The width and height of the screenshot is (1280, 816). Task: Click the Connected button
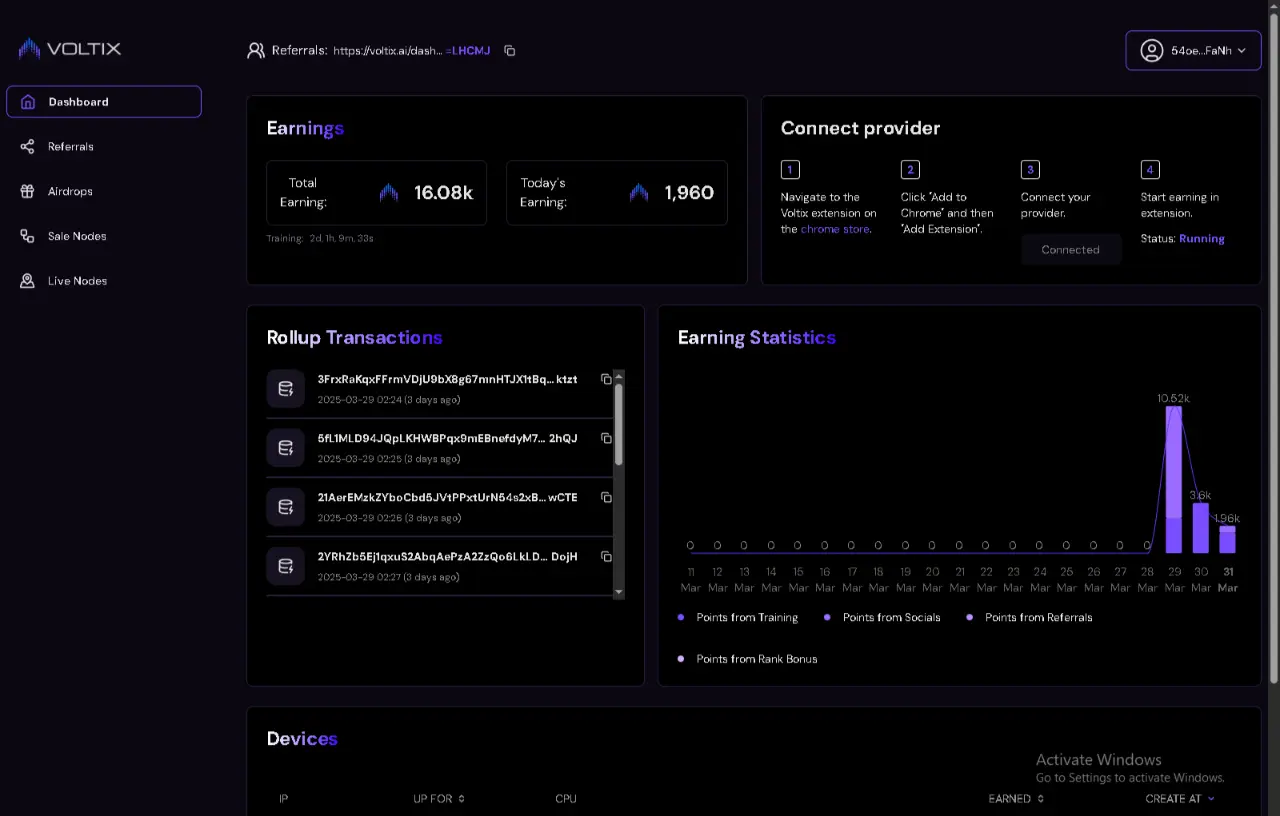pyautogui.click(x=1070, y=250)
